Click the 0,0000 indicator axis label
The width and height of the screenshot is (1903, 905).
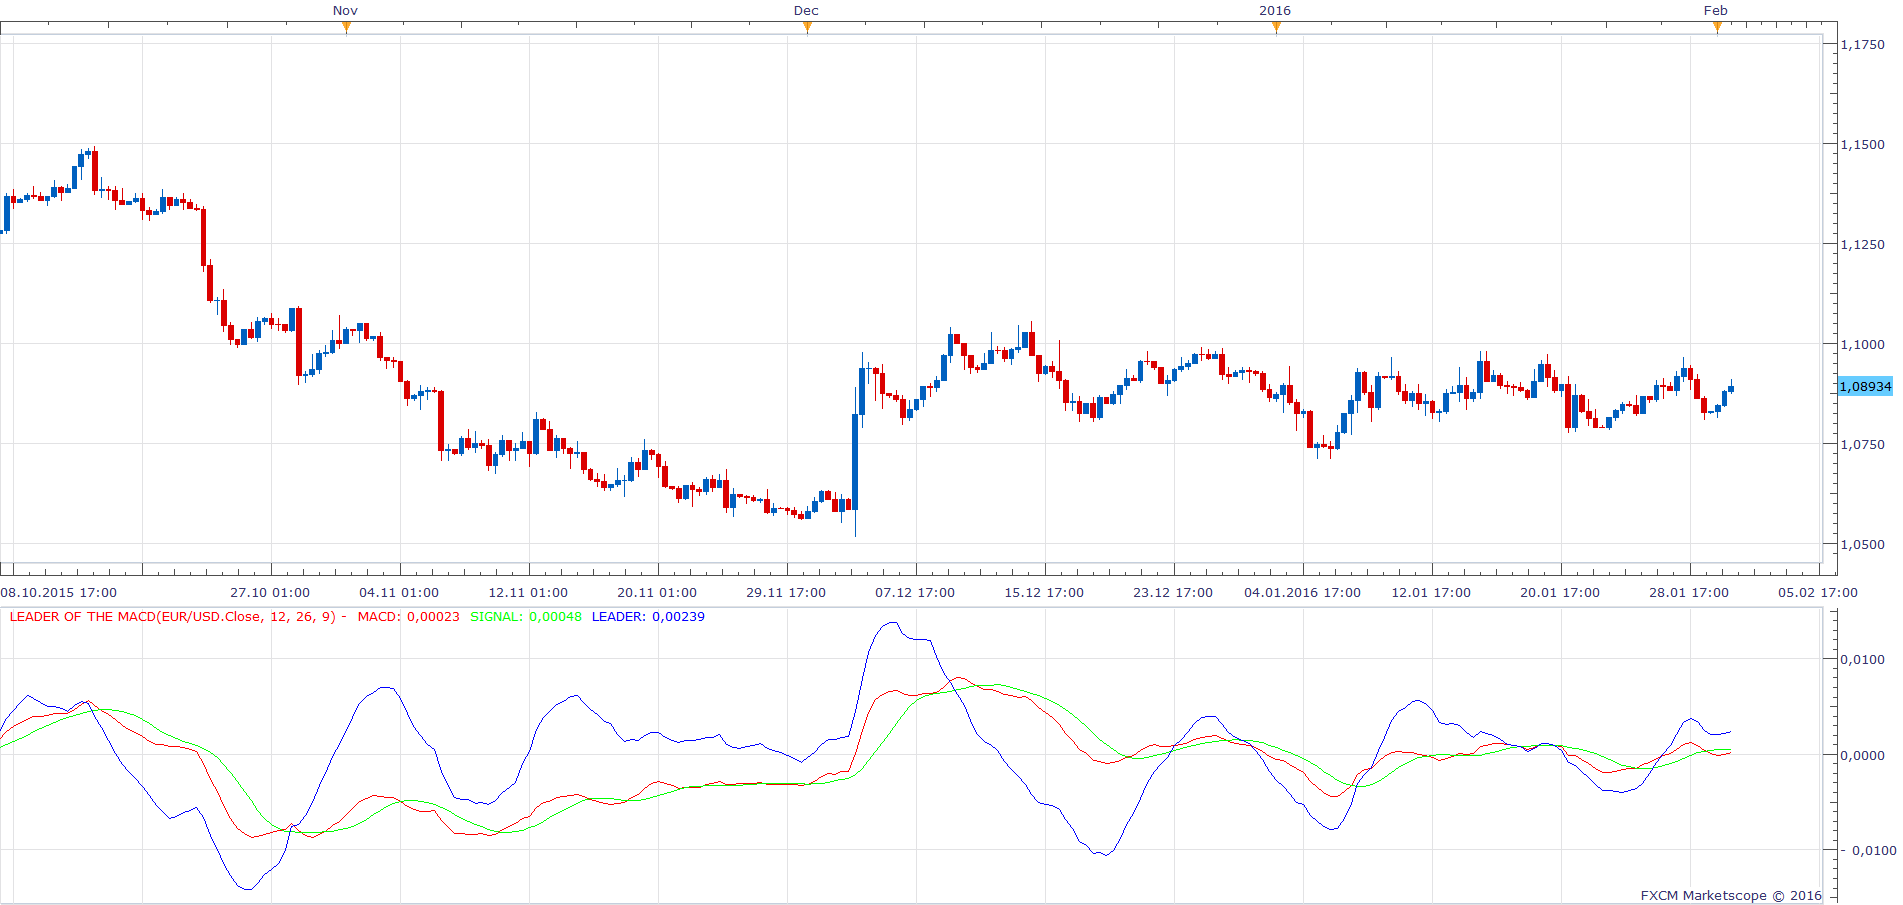coord(1863,755)
